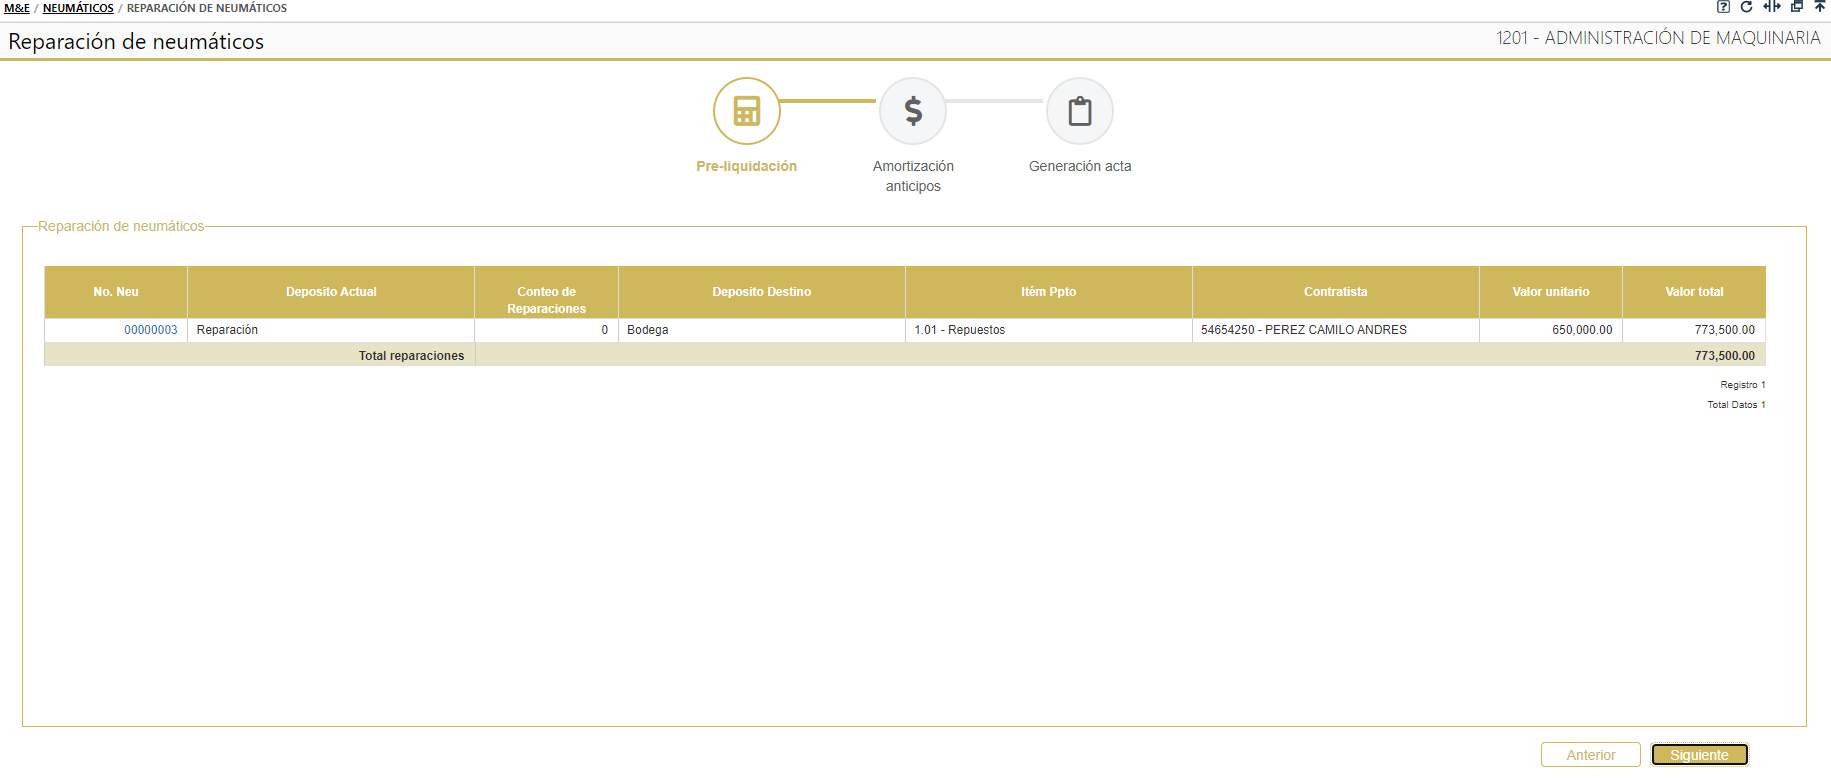Click unit value 650,000.00 cell
The width and height of the screenshot is (1831, 778).
point(1551,330)
